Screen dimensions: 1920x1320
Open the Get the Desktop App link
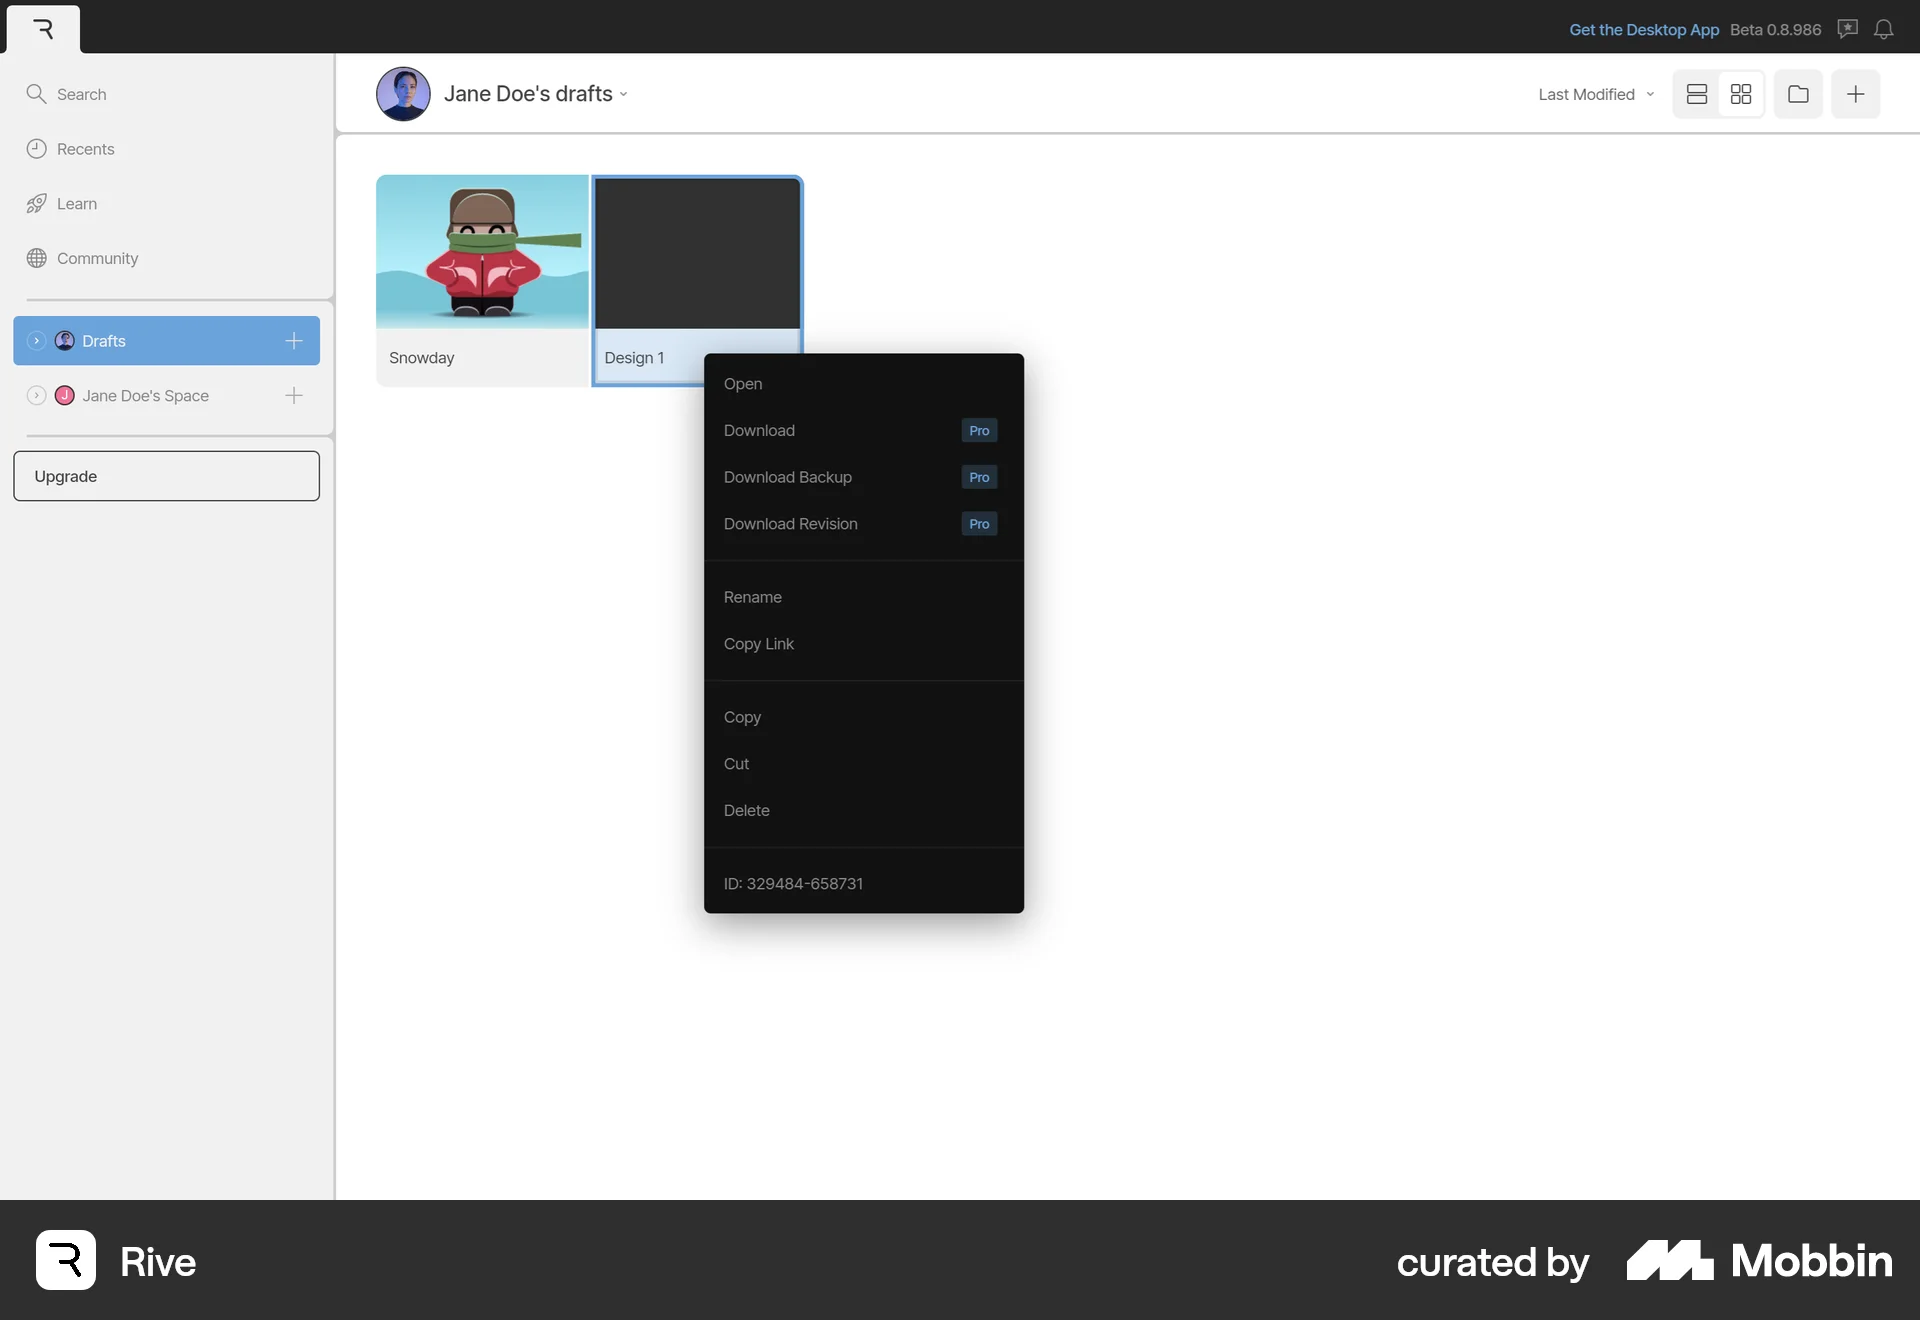(x=1643, y=29)
